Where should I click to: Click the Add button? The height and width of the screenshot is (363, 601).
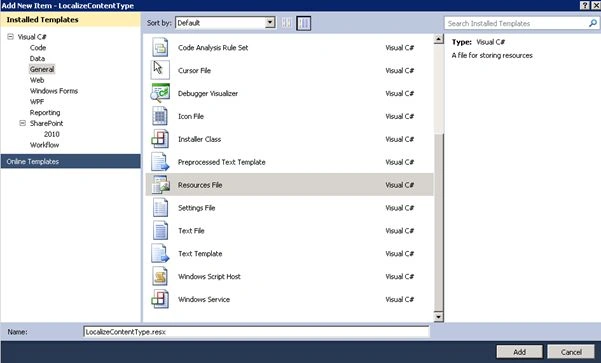pos(519,352)
